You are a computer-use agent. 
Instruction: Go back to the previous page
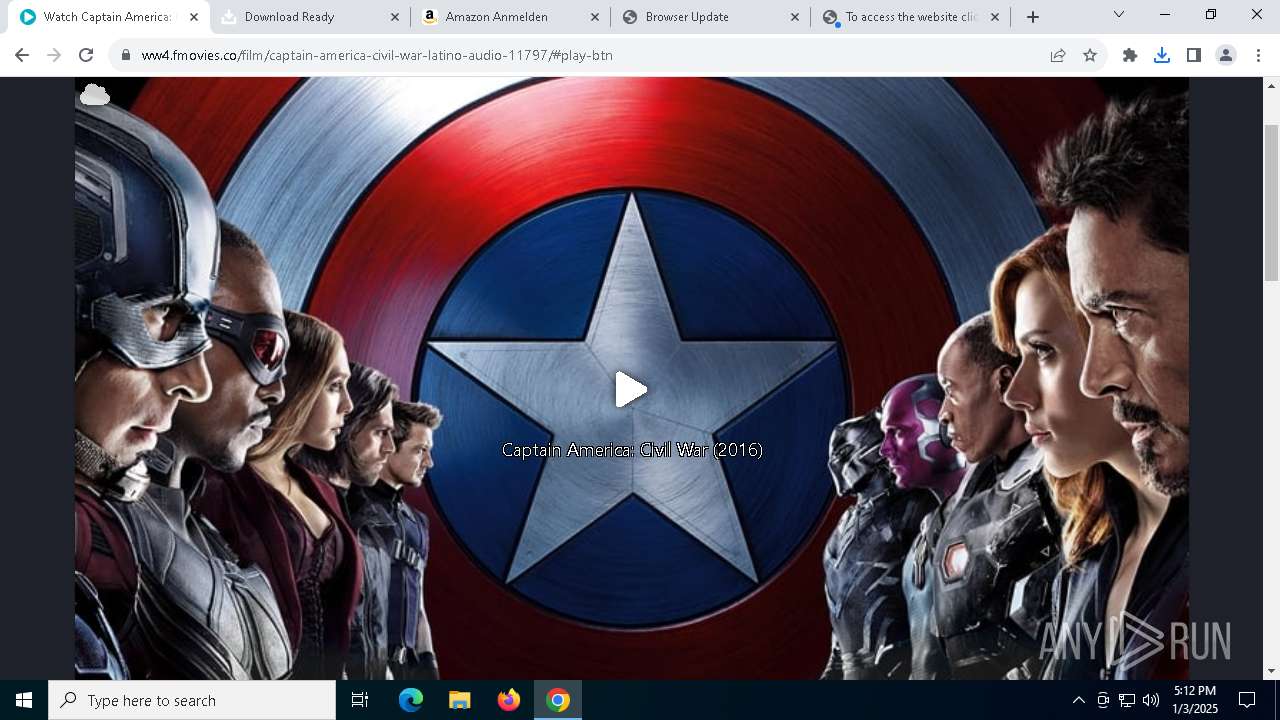[x=22, y=55]
